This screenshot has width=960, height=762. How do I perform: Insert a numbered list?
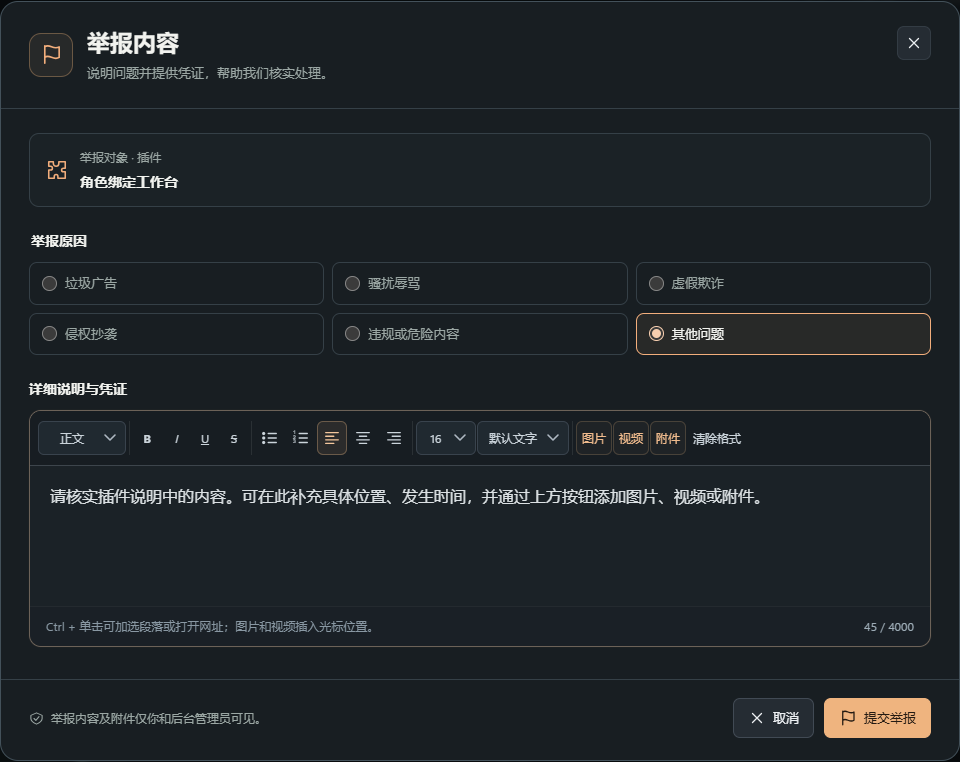(301, 438)
